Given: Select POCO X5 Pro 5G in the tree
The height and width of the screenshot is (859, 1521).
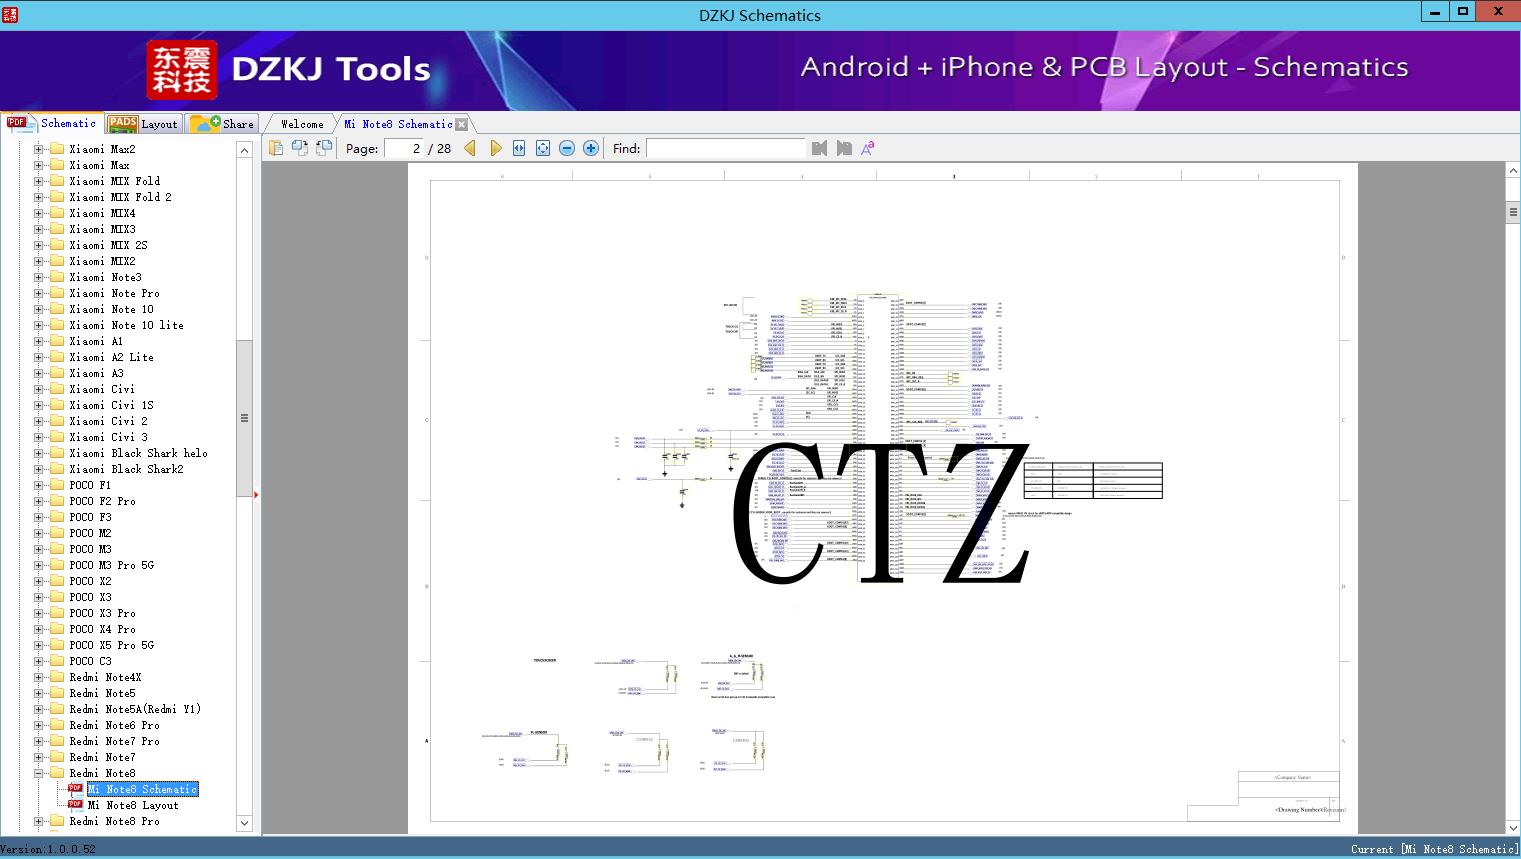Looking at the screenshot, I should pos(111,645).
